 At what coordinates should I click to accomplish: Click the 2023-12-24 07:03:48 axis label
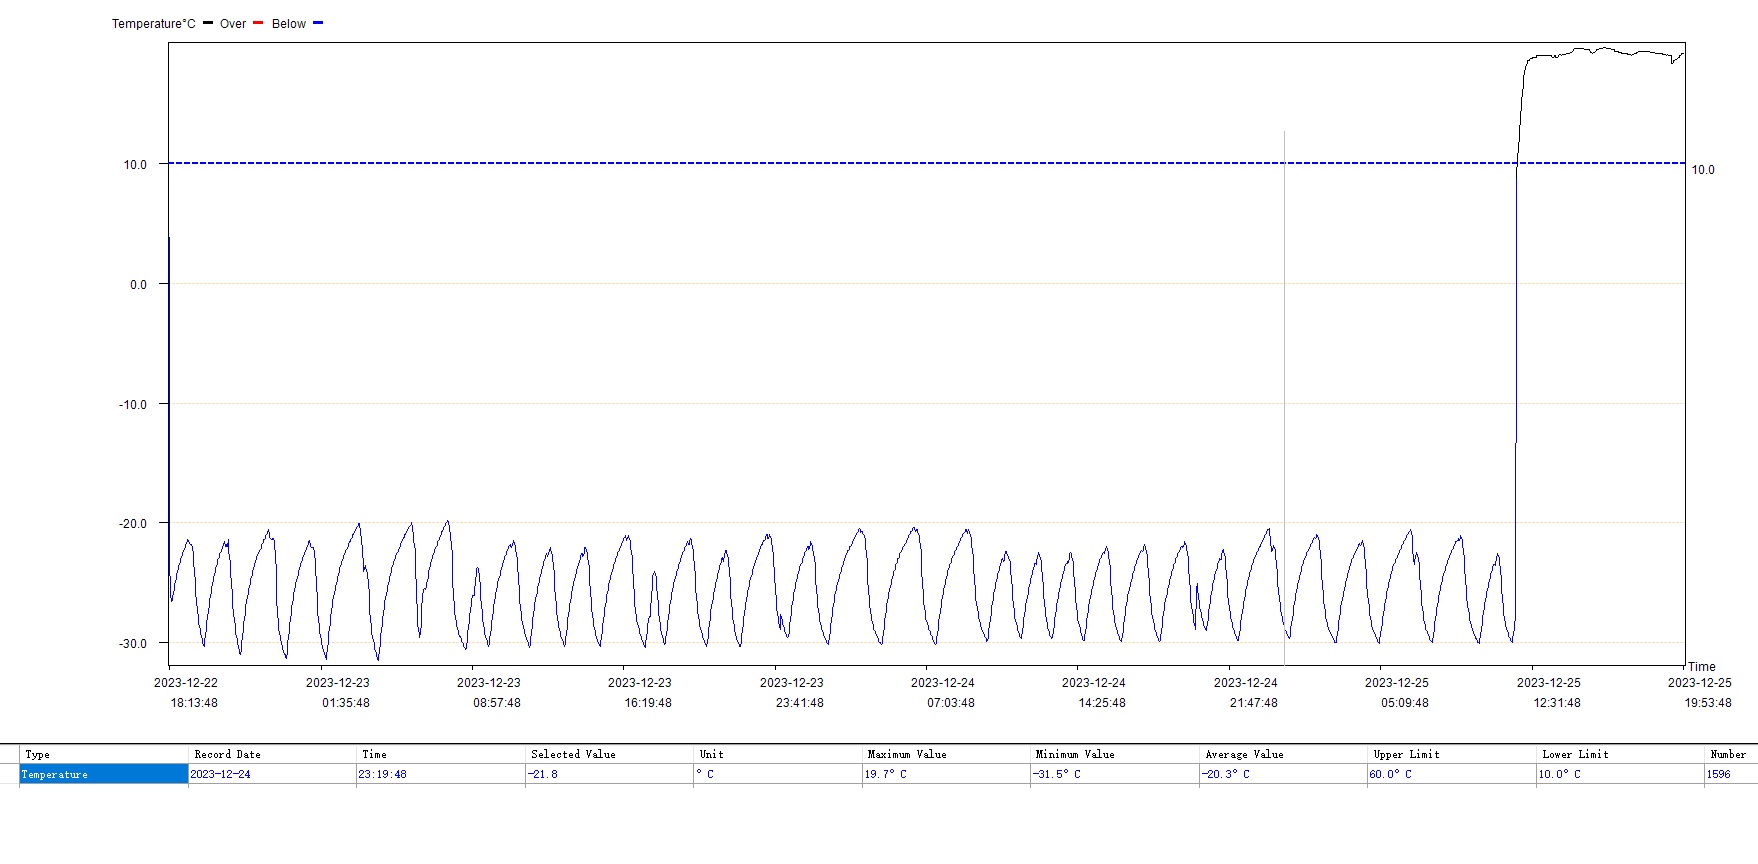coord(943,693)
